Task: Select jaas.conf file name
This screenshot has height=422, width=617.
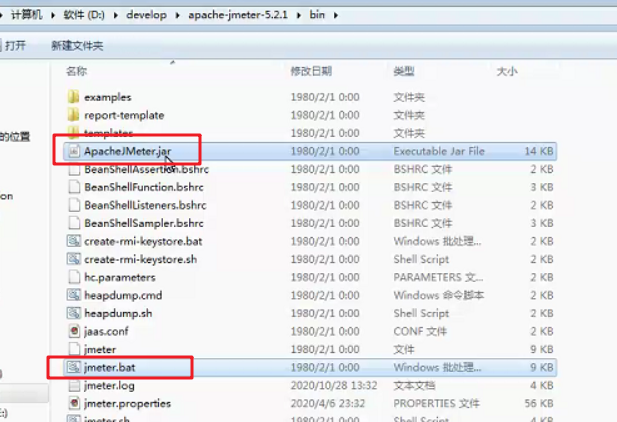Action: pyautogui.click(x=106, y=331)
